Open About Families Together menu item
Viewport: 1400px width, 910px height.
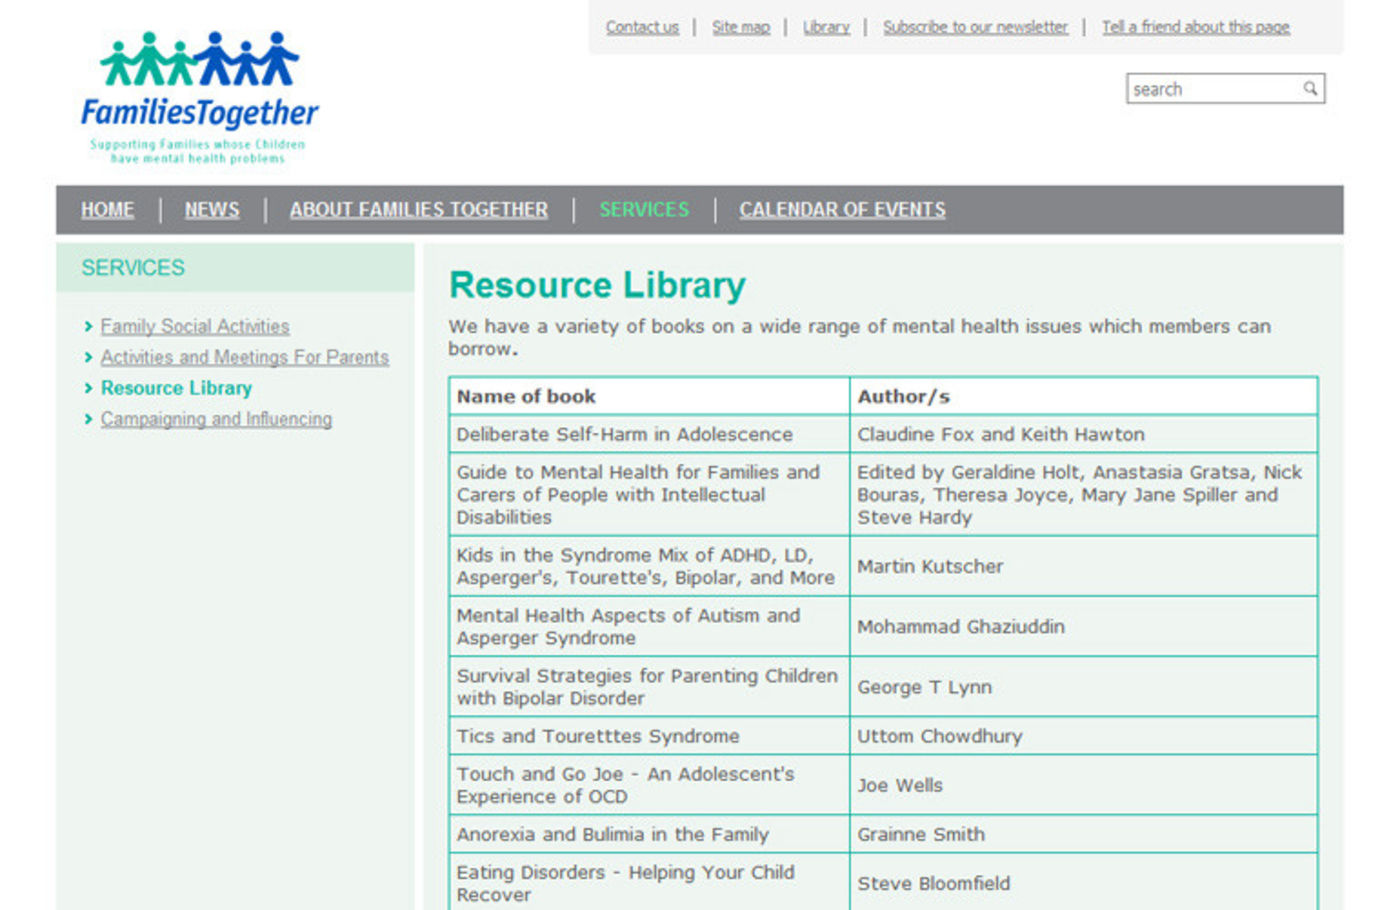tap(418, 210)
